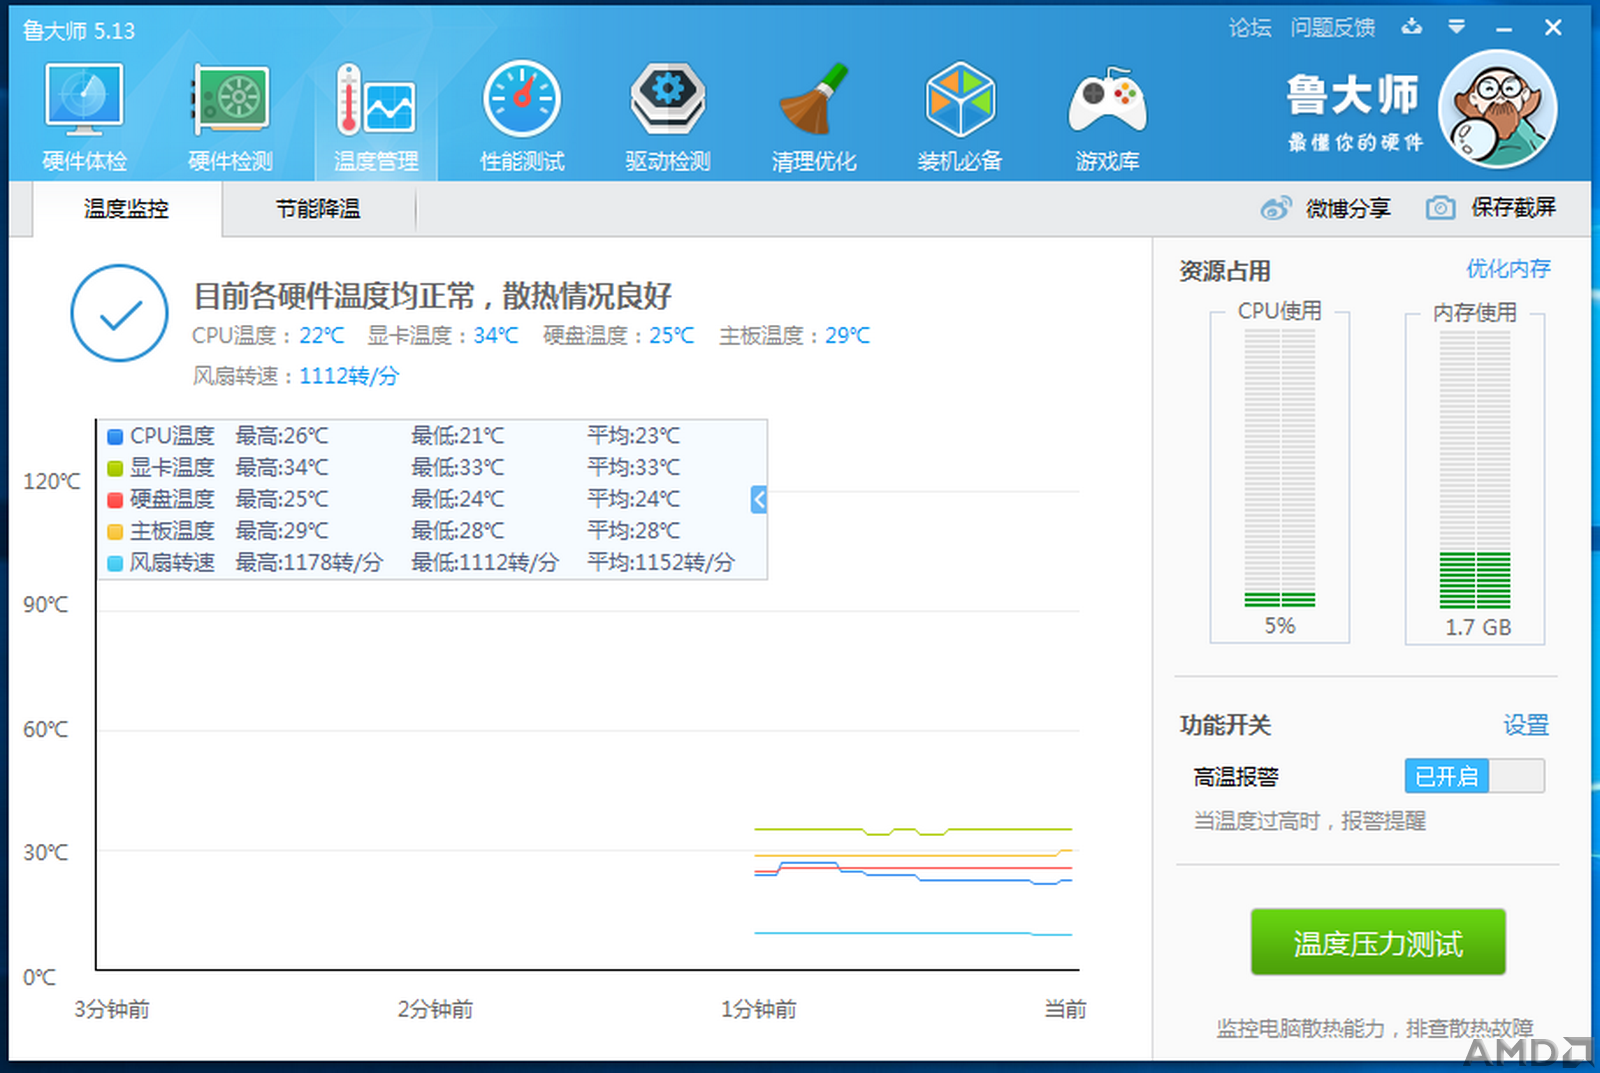
Task: Open the 驱动检测 gear icon
Action: (668, 100)
